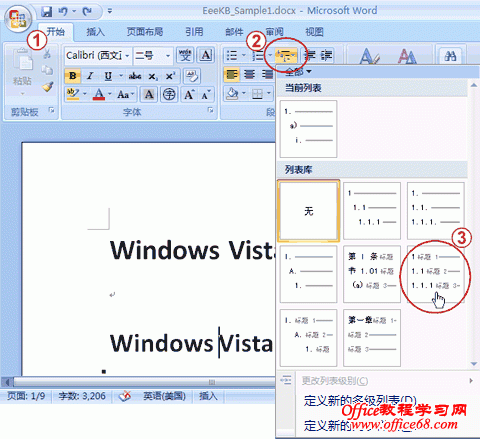Switch to the 开始 tab
The width and height of the screenshot is (480, 439).
55,32
